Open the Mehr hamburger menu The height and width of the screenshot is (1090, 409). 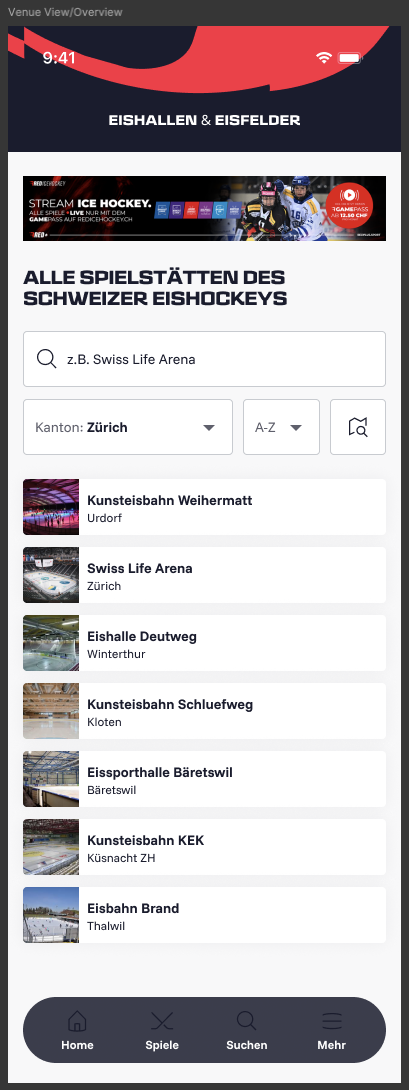(x=332, y=1020)
